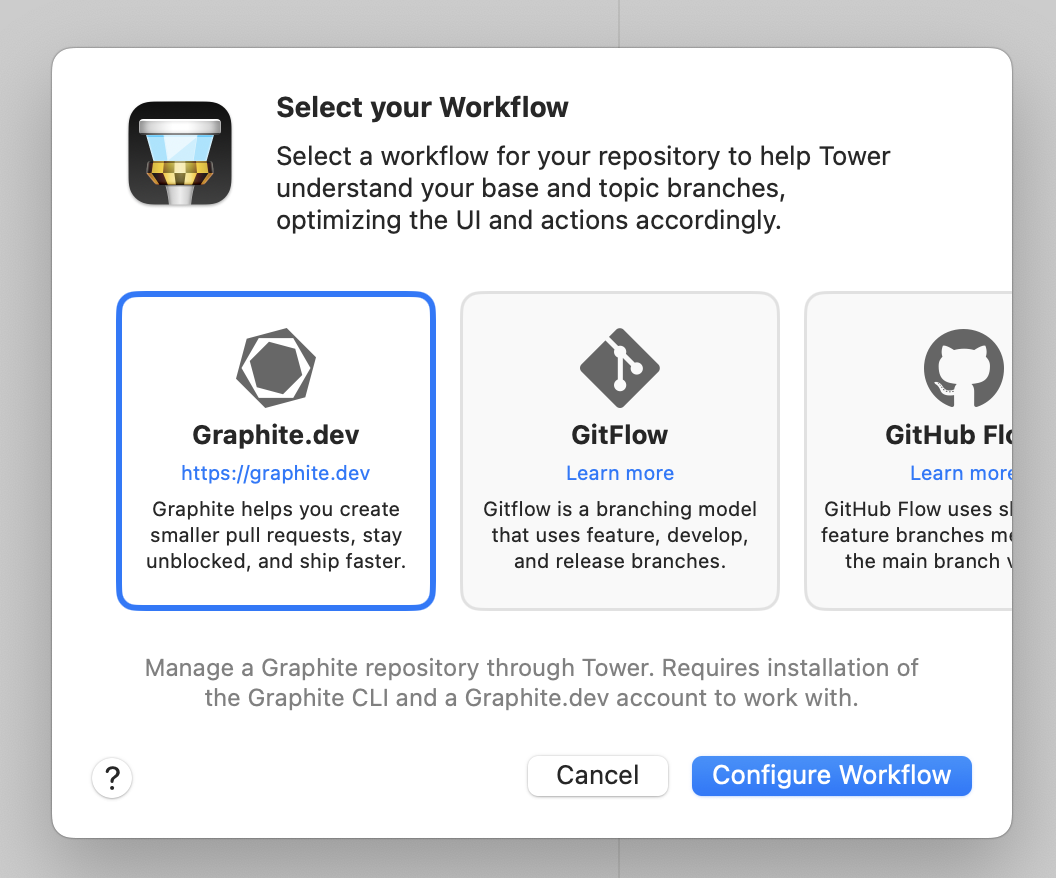Click the GitFlow card's diamond branch symbol
Image resolution: width=1056 pixels, height=878 pixels.
tap(619, 367)
